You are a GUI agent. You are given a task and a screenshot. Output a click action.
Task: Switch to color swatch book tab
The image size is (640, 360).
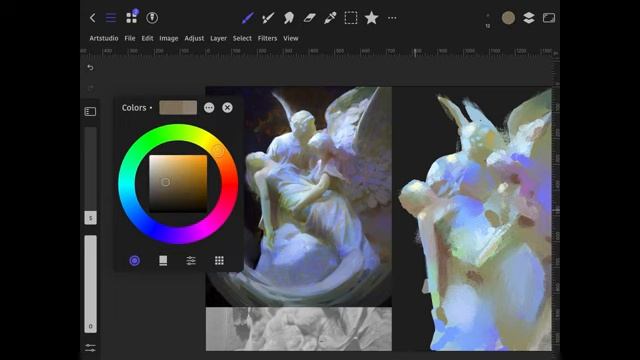click(x=163, y=260)
